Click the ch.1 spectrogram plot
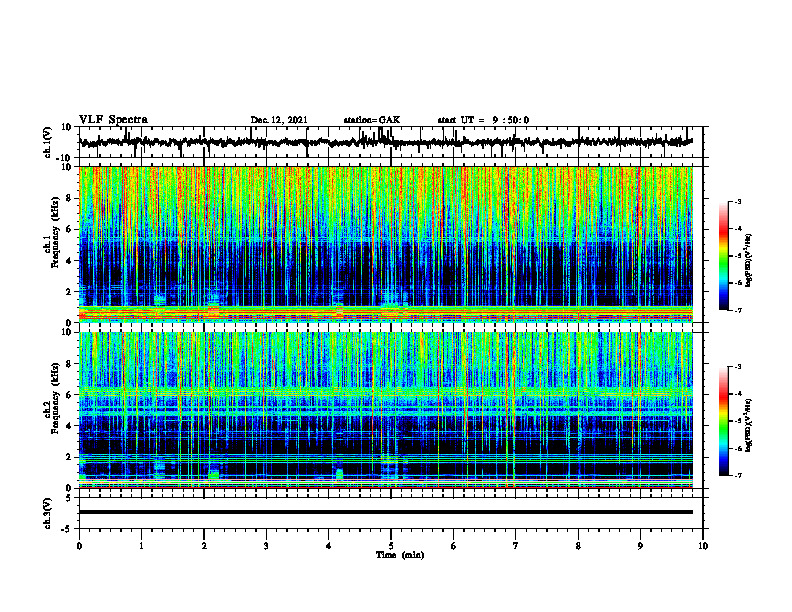Screen dimensions: 792x612 385,244
